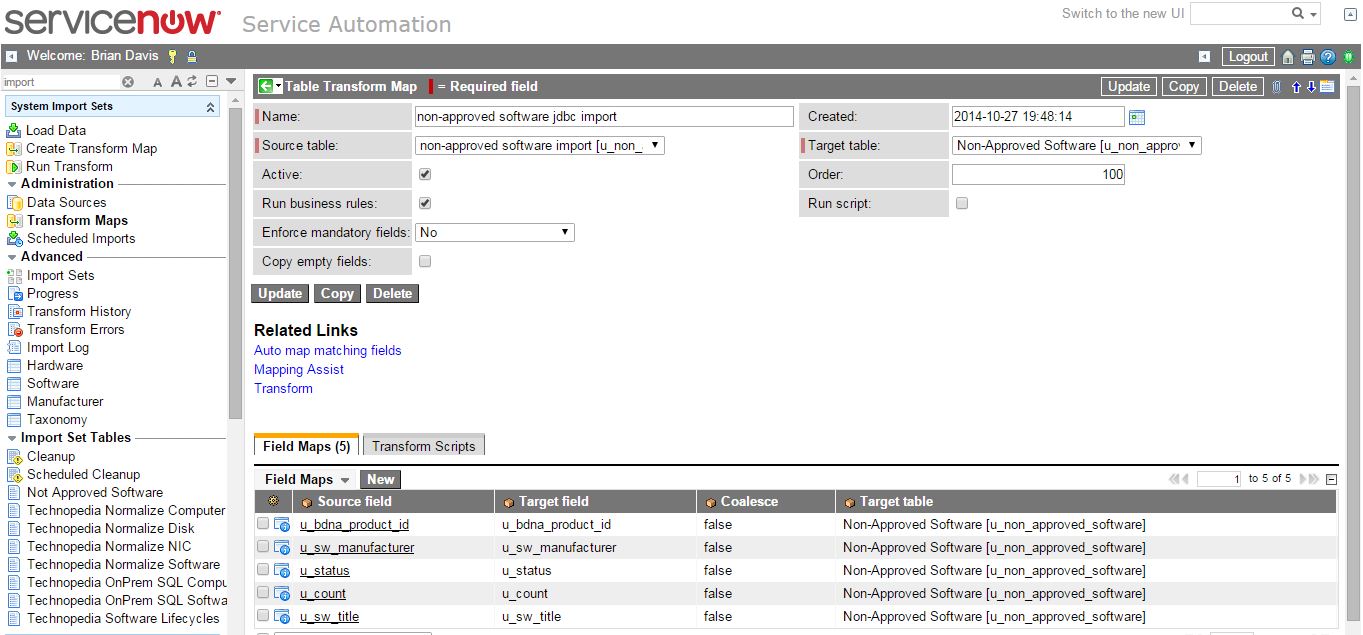Screen dimensions: 1363x635
Task: Click the printer icon beside Logout
Action: point(1308,57)
